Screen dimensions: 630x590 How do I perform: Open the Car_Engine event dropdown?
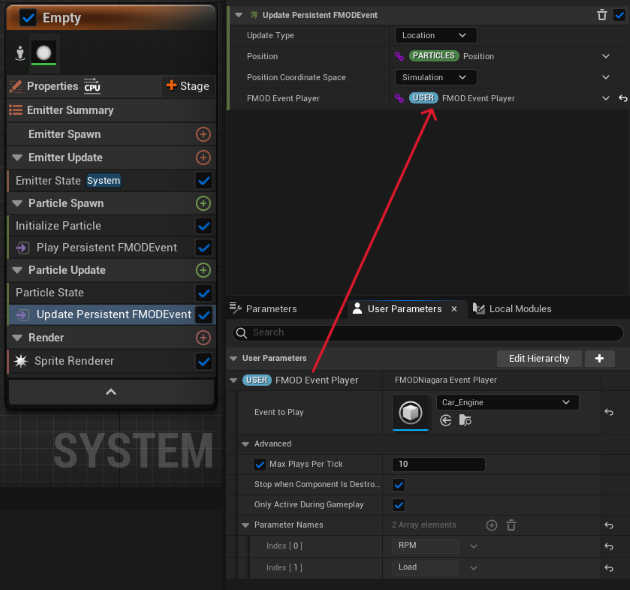coord(507,402)
